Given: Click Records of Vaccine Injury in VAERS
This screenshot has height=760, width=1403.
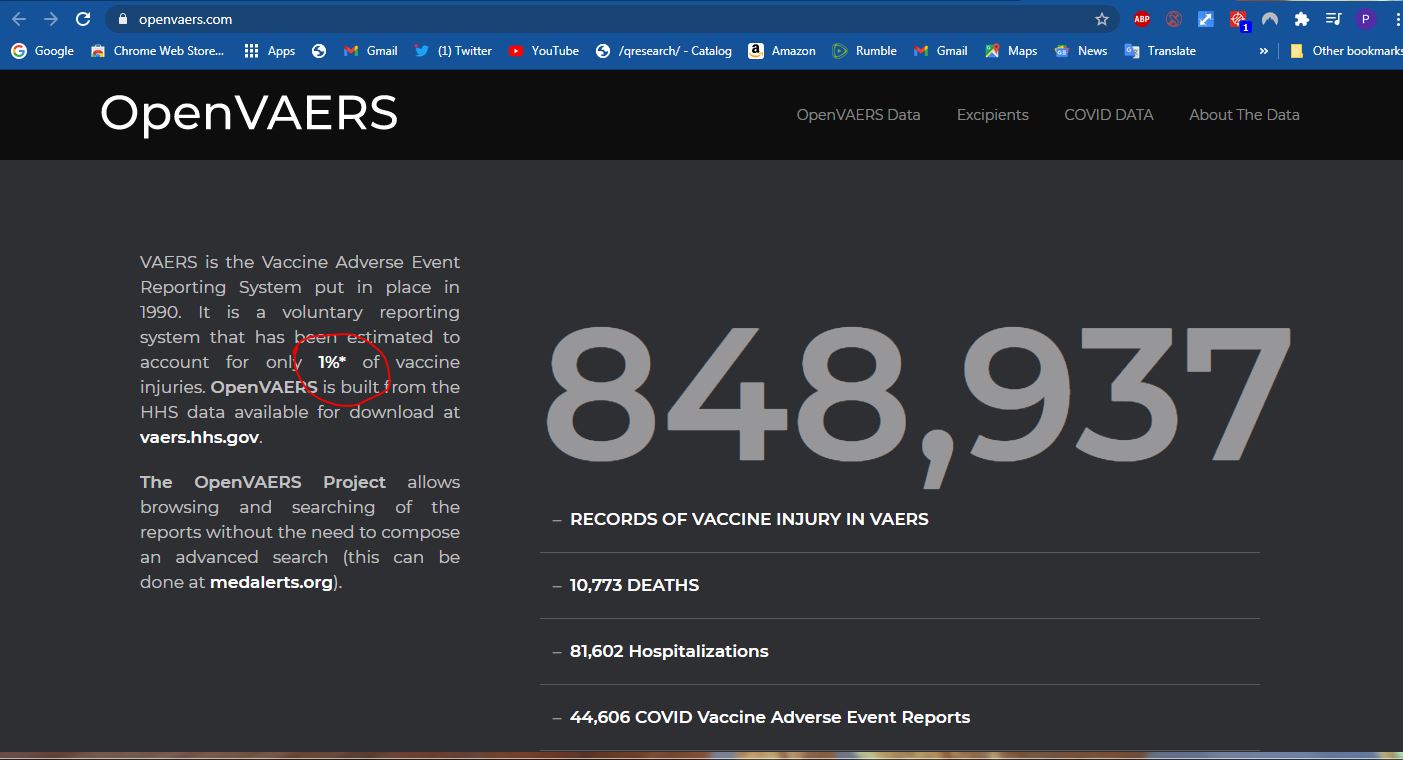Looking at the screenshot, I should (x=749, y=519).
